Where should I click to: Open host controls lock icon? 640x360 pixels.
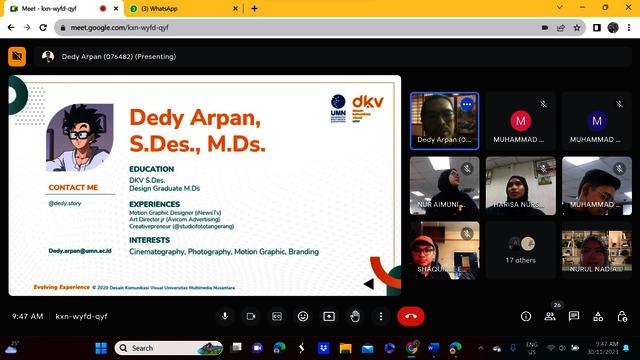tap(622, 316)
